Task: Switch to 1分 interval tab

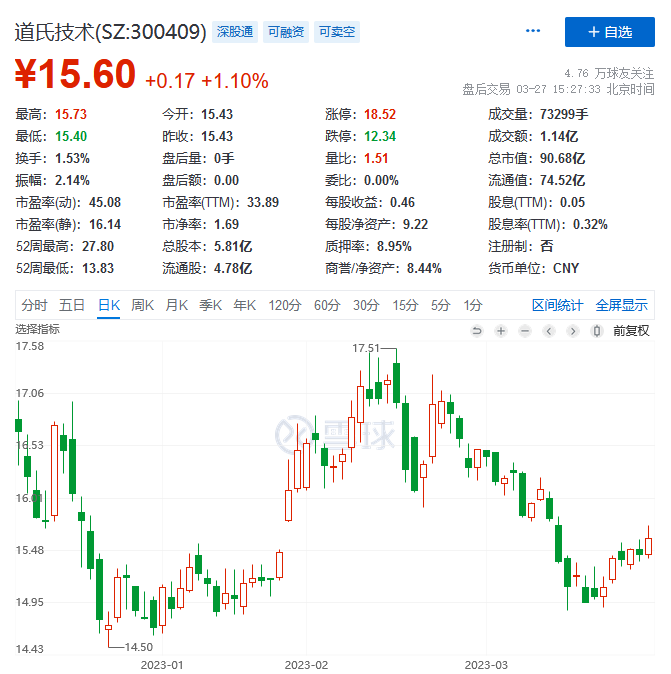Action: point(473,305)
